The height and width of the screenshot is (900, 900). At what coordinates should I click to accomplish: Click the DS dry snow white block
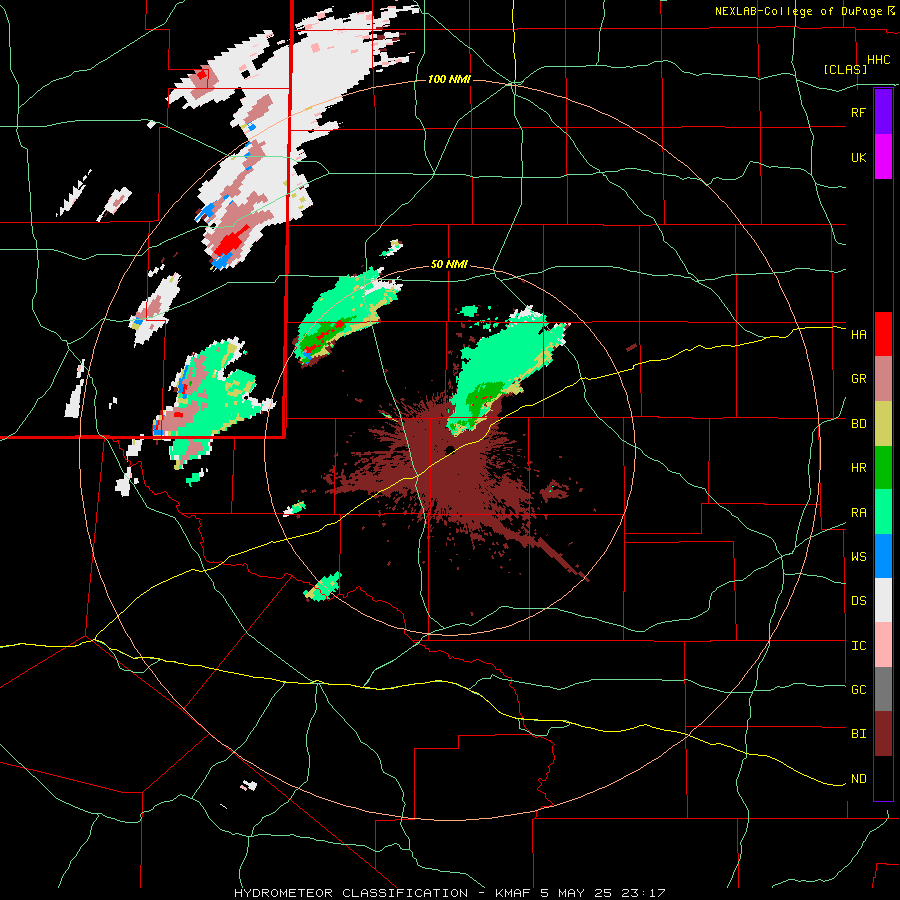(x=883, y=600)
